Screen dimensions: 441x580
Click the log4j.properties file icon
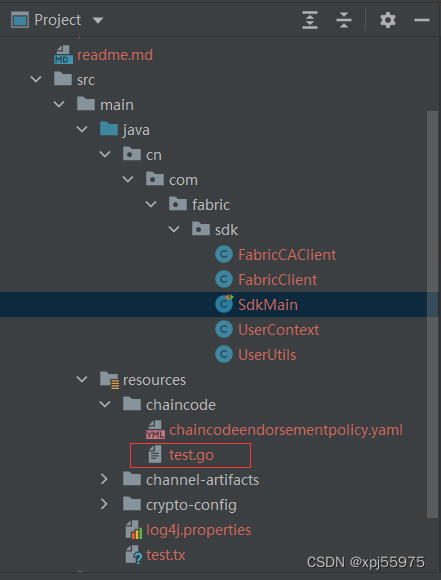point(134,530)
